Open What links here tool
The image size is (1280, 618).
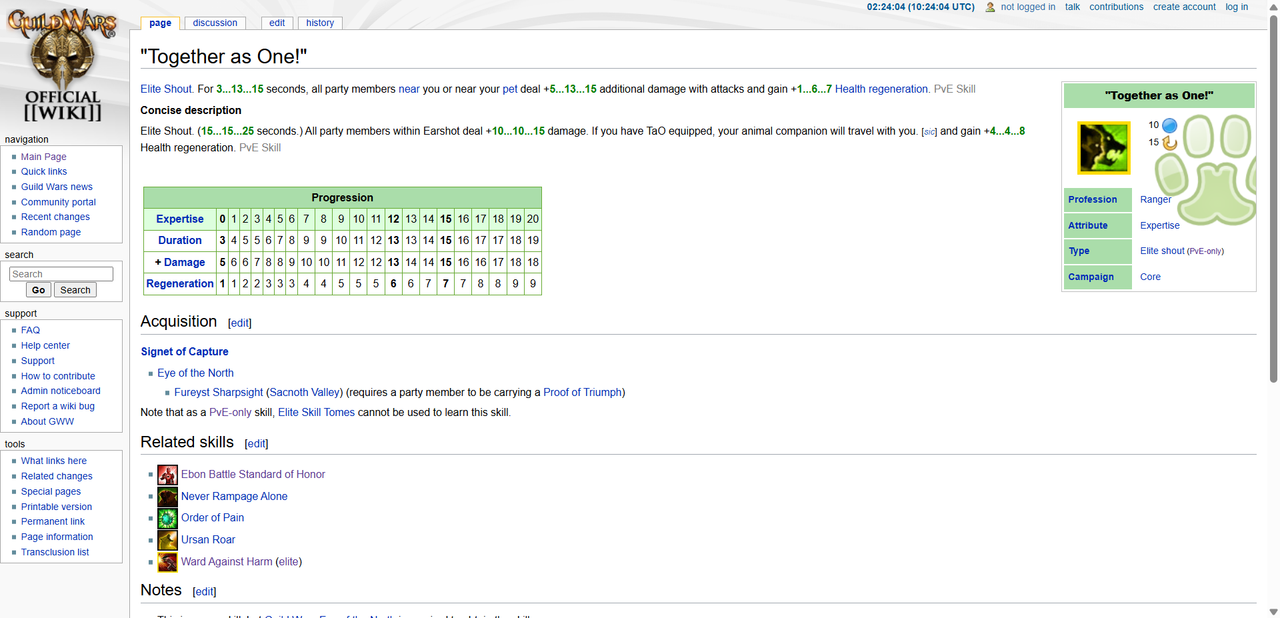[x=54, y=461]
